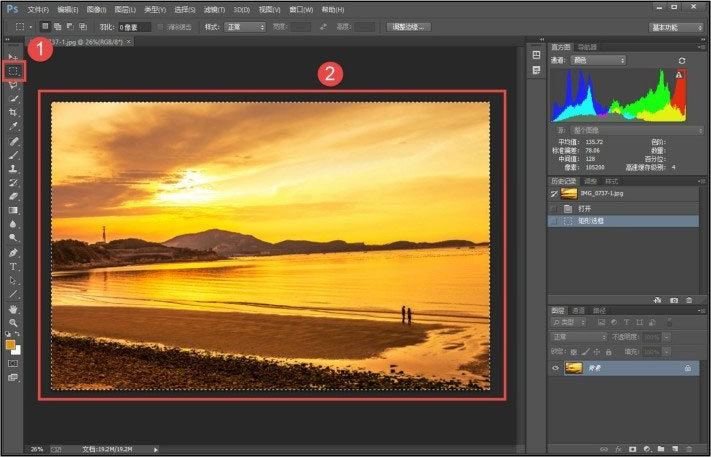The width and height of the screenshot is (711, 457).
Task: Click the 羽化 feather input field
Action: (x=134, y=27)
